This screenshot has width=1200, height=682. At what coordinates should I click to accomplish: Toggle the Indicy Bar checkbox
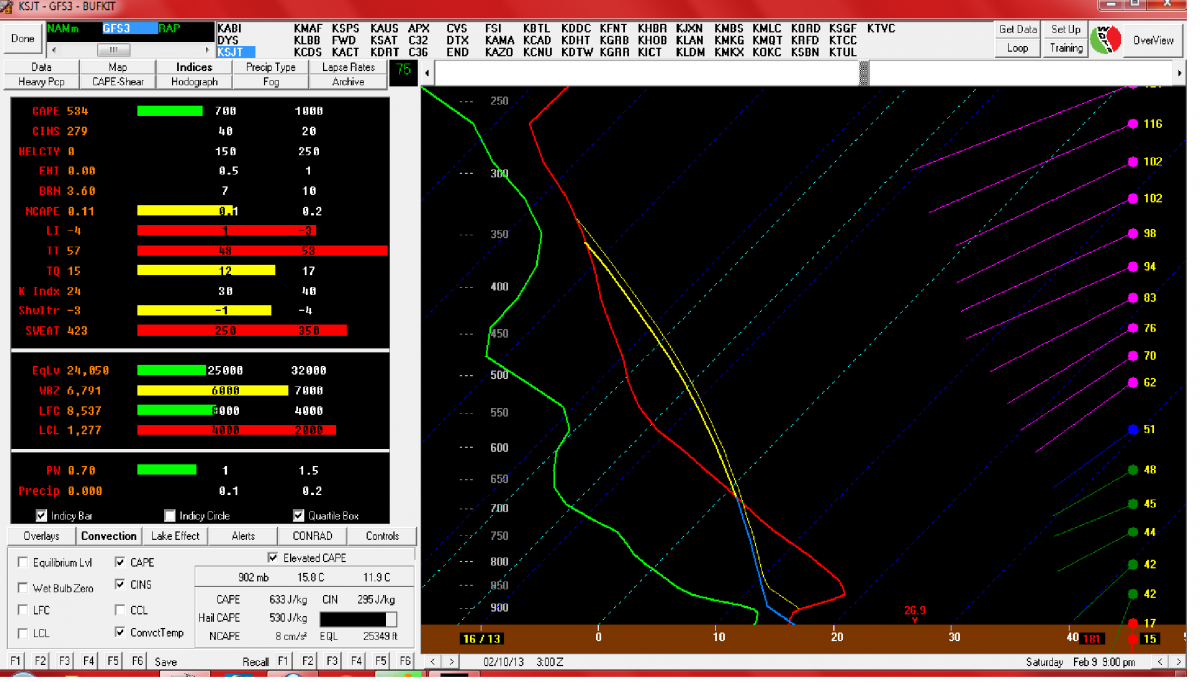(x=41, y=516)
